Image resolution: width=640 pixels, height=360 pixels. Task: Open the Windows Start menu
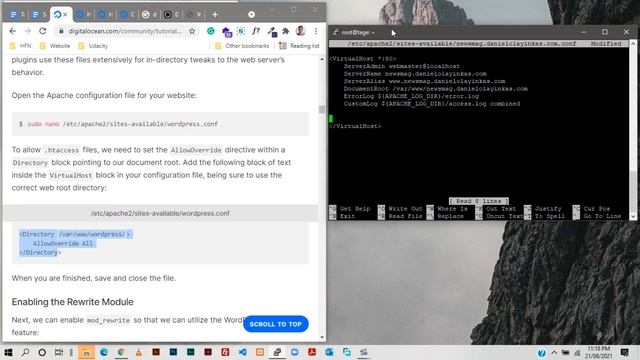coord(8,352)
